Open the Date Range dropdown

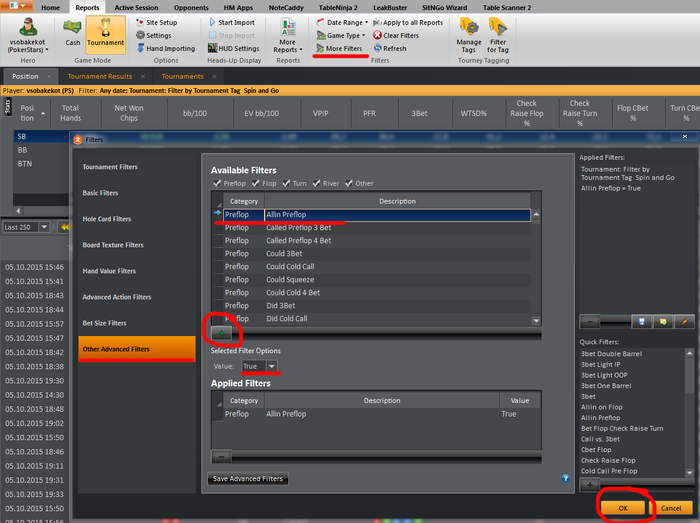pos(342,22)
